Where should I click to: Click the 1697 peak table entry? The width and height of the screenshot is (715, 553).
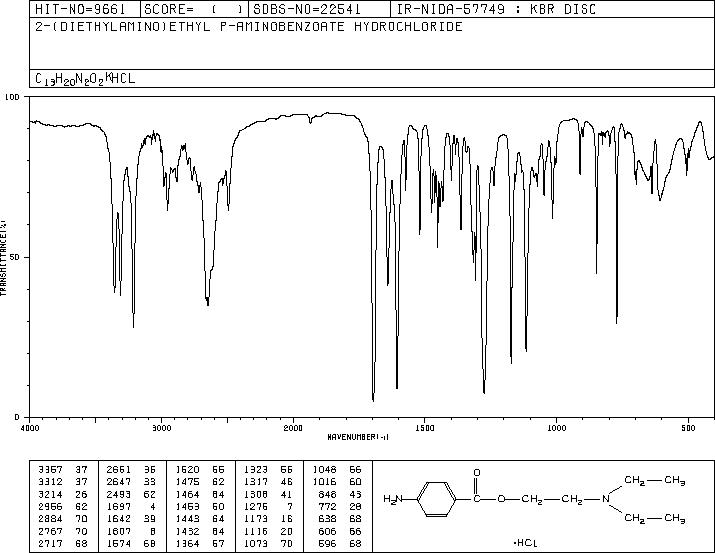click(131, 506)
